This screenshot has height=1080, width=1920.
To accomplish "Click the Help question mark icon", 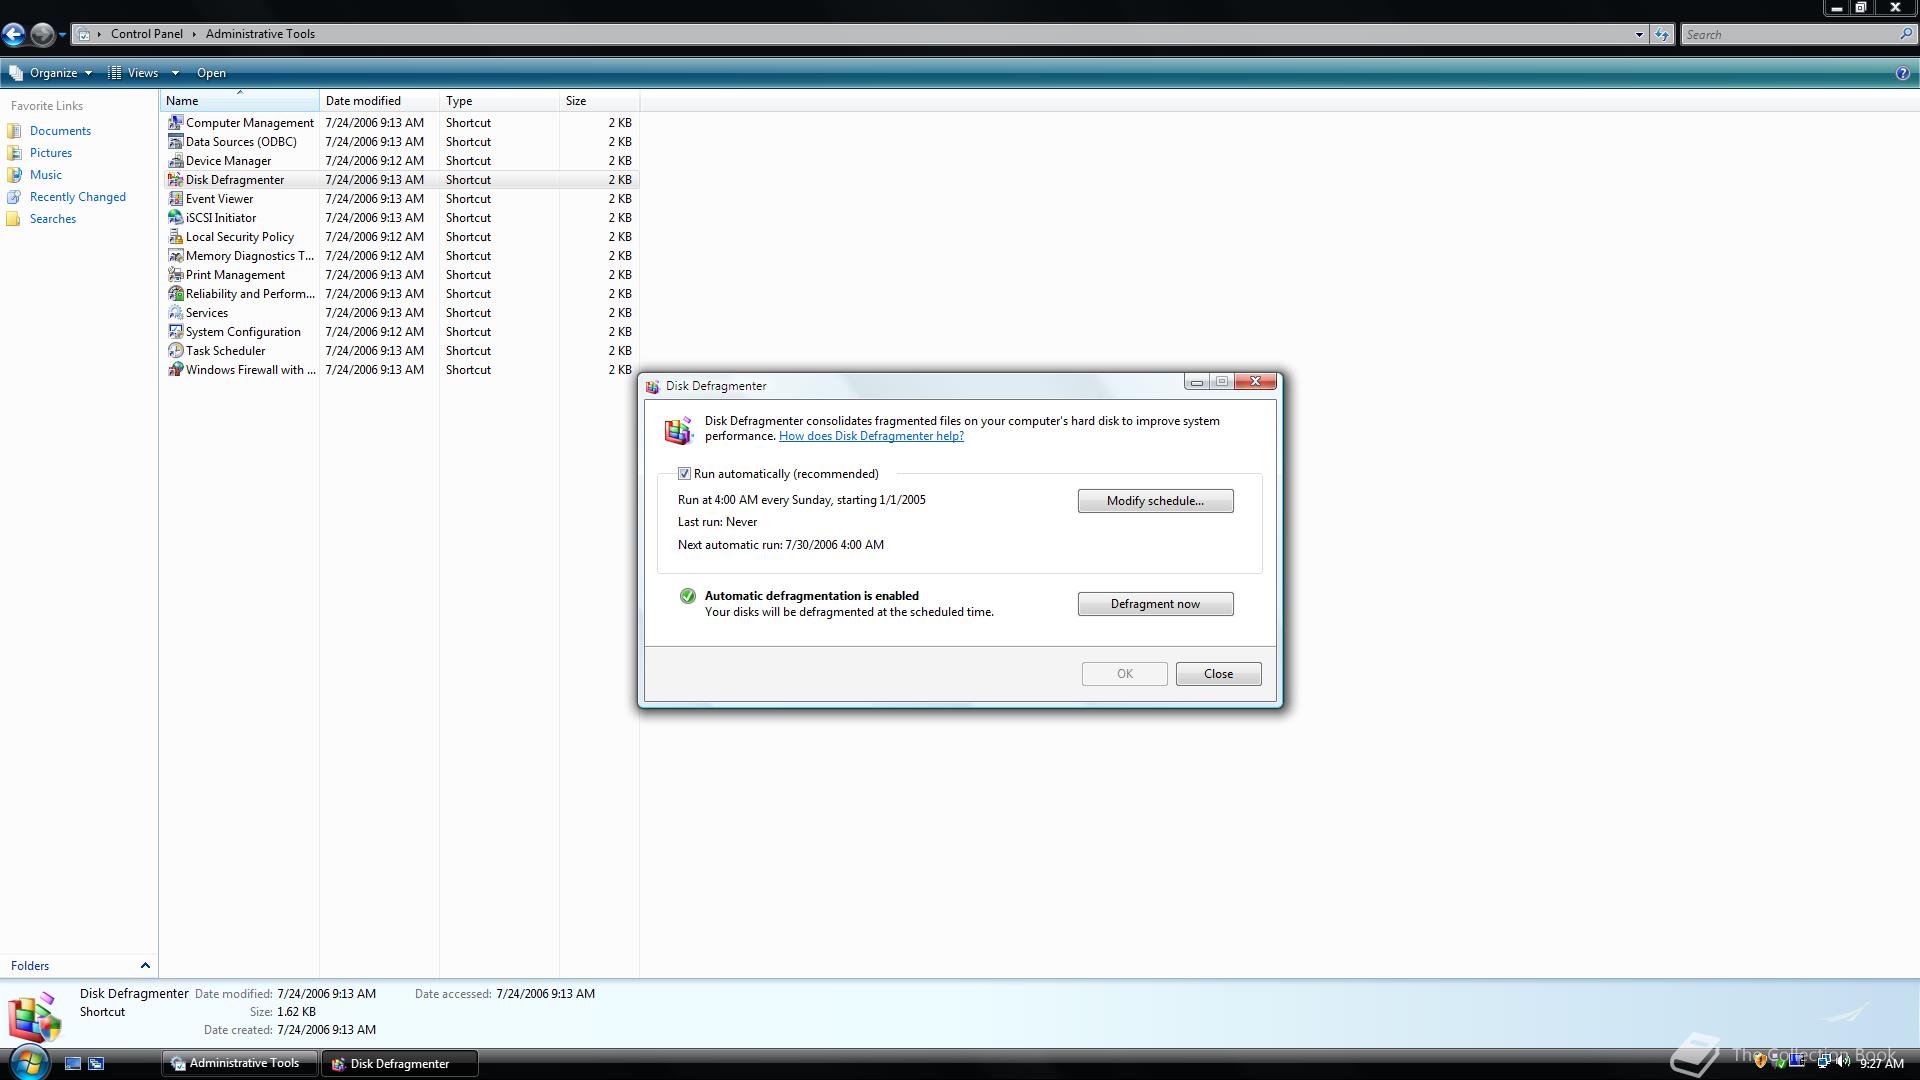I will point(1902,73).
